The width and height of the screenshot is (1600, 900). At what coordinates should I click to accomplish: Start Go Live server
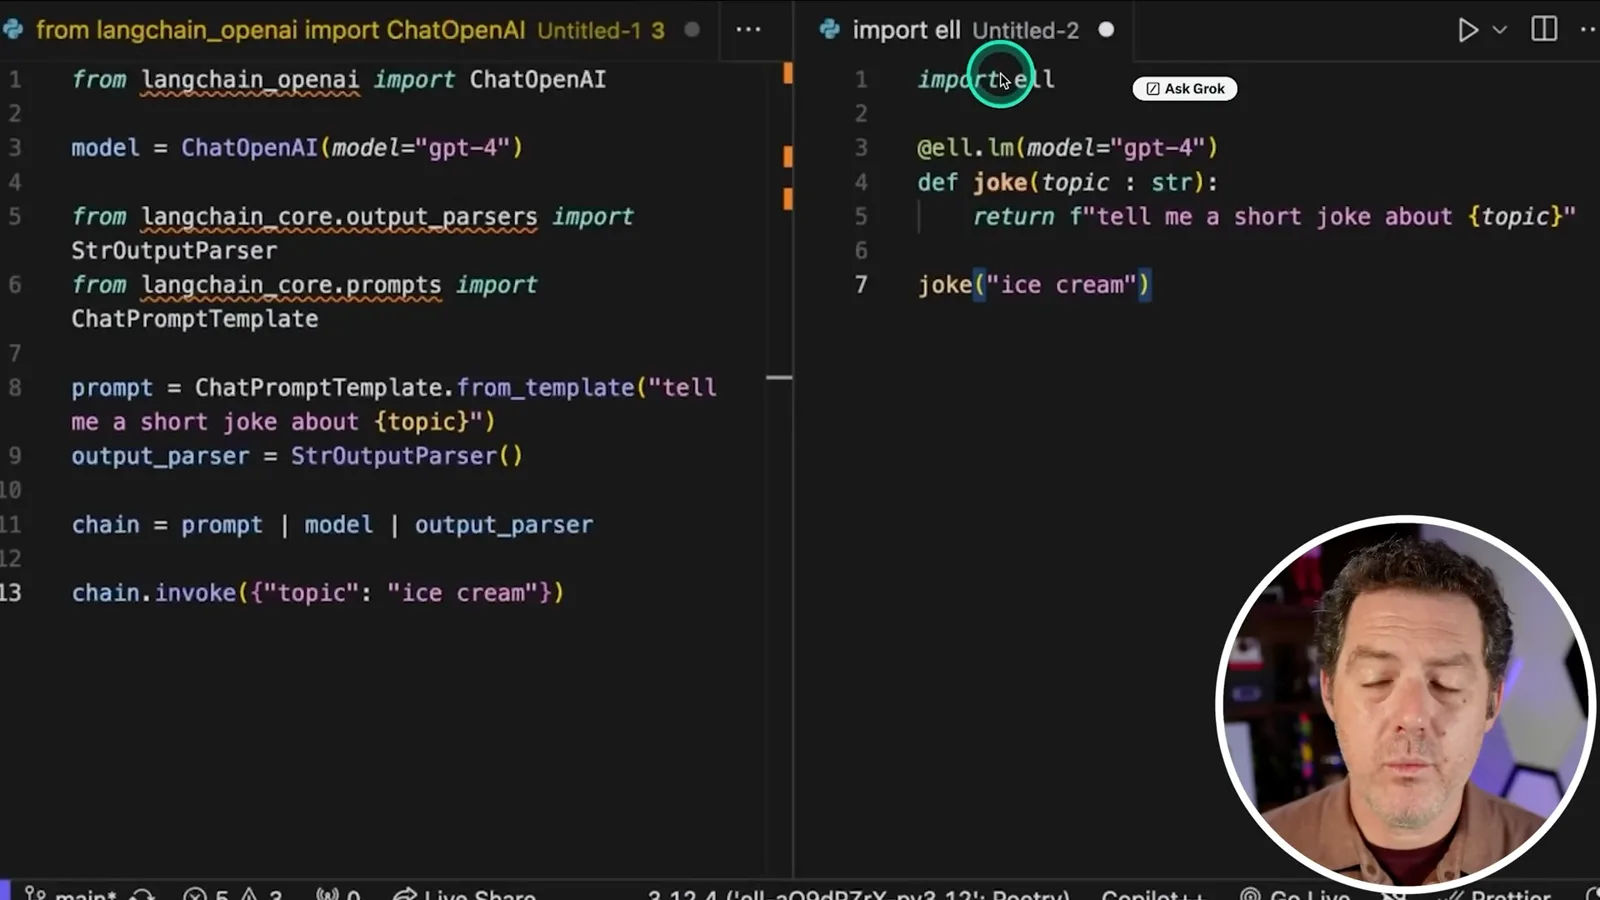[x=1295, y=893]
